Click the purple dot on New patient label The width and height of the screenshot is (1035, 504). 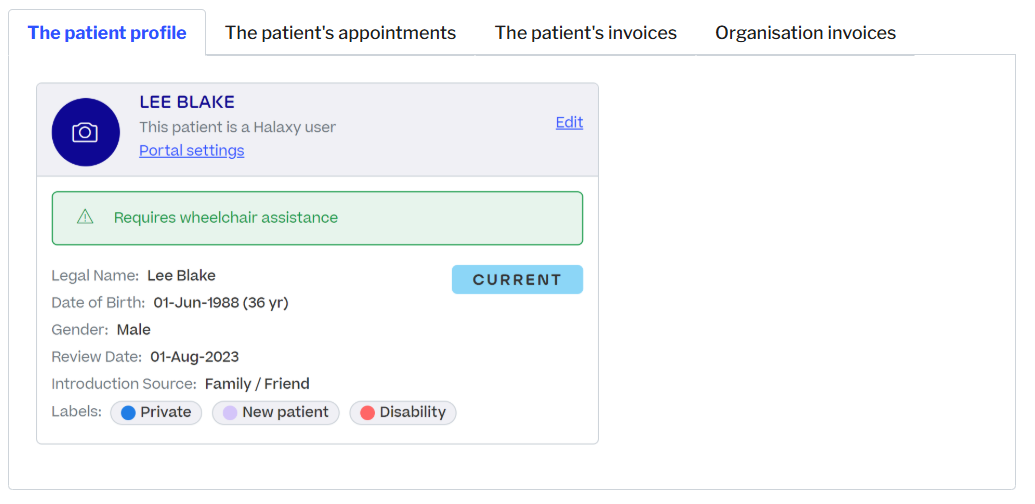(230, 412)
